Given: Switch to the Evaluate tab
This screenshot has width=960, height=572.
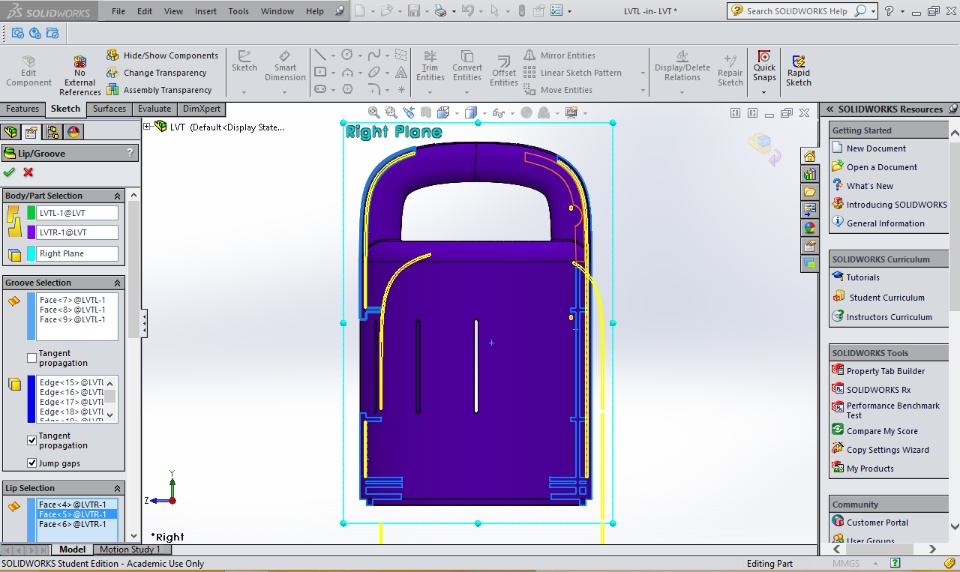Looking at the screenshot, I should click(x=154, y=109).
